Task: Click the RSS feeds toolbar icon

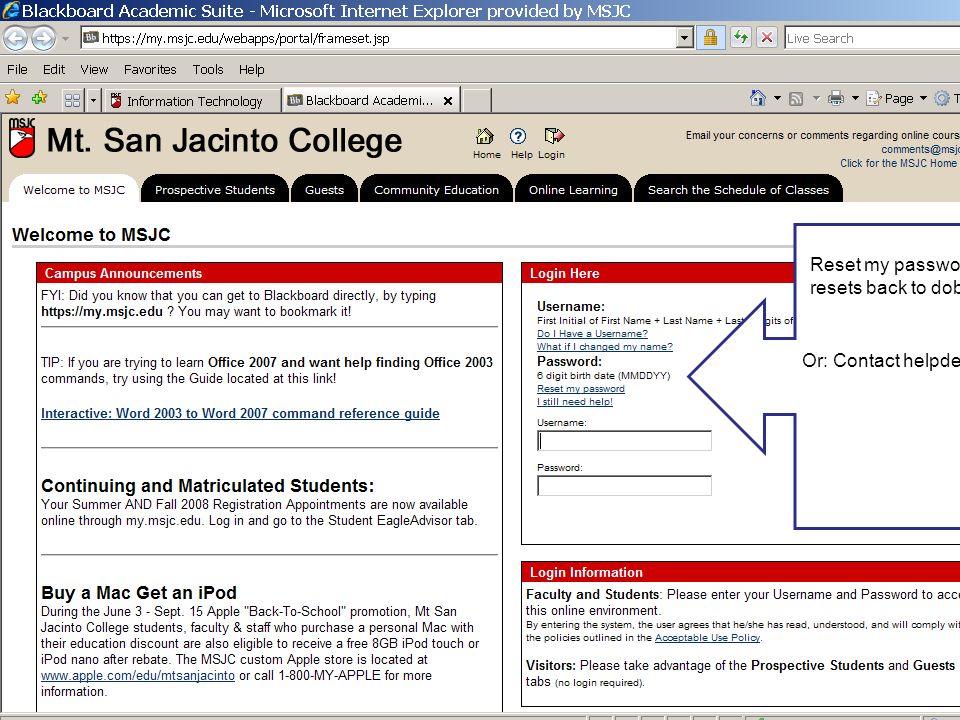Action: (x=796, y=99)
